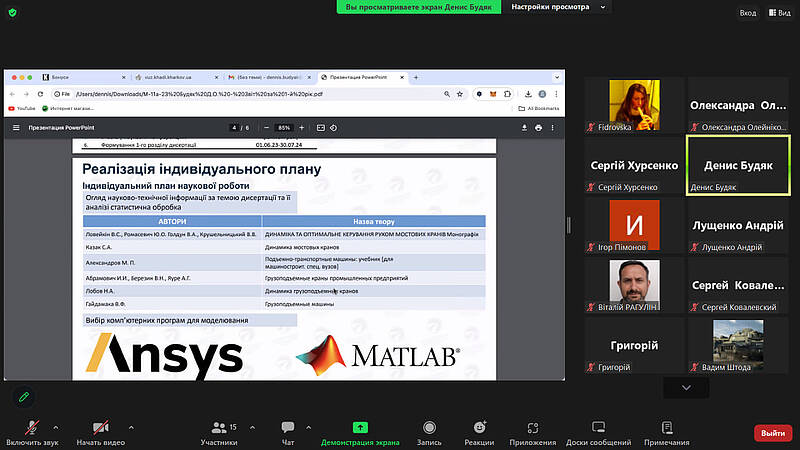This screenshot has width=800, height=450.
Task: Turn on camera with Начать видео
Action: coord(101,433)
